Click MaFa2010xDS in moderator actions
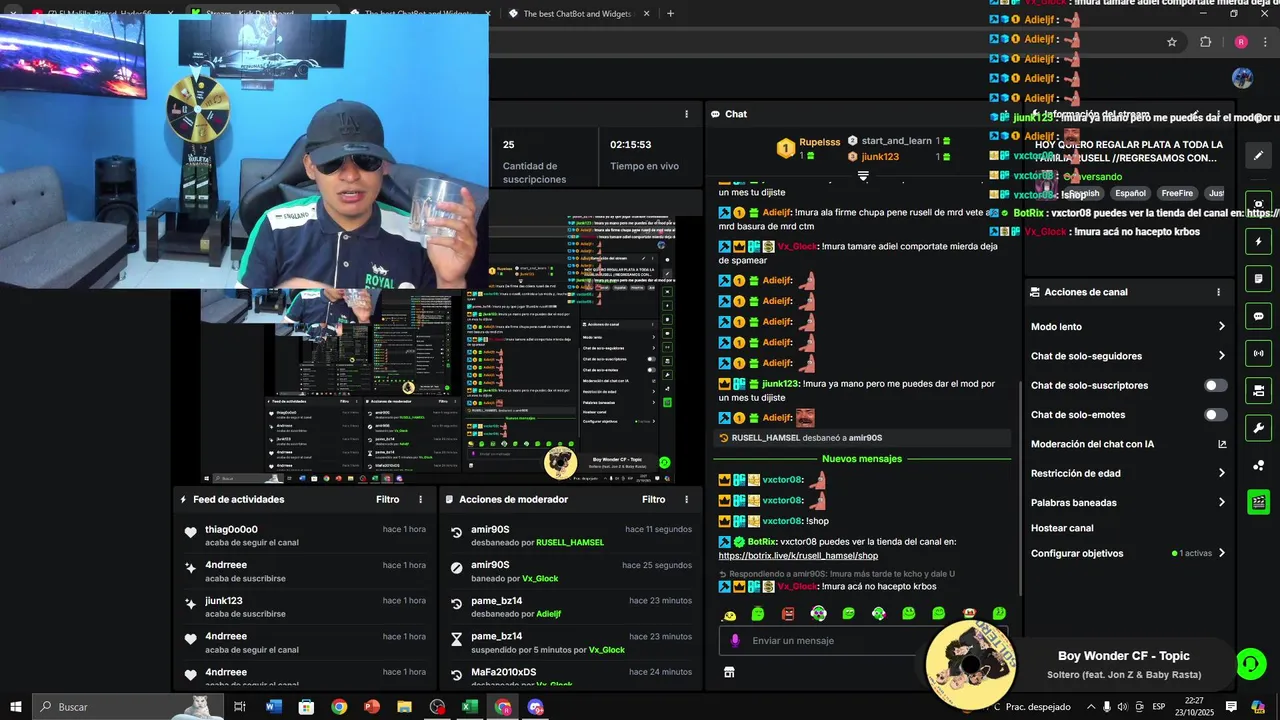1280x720 pixels. coord(503,672)
